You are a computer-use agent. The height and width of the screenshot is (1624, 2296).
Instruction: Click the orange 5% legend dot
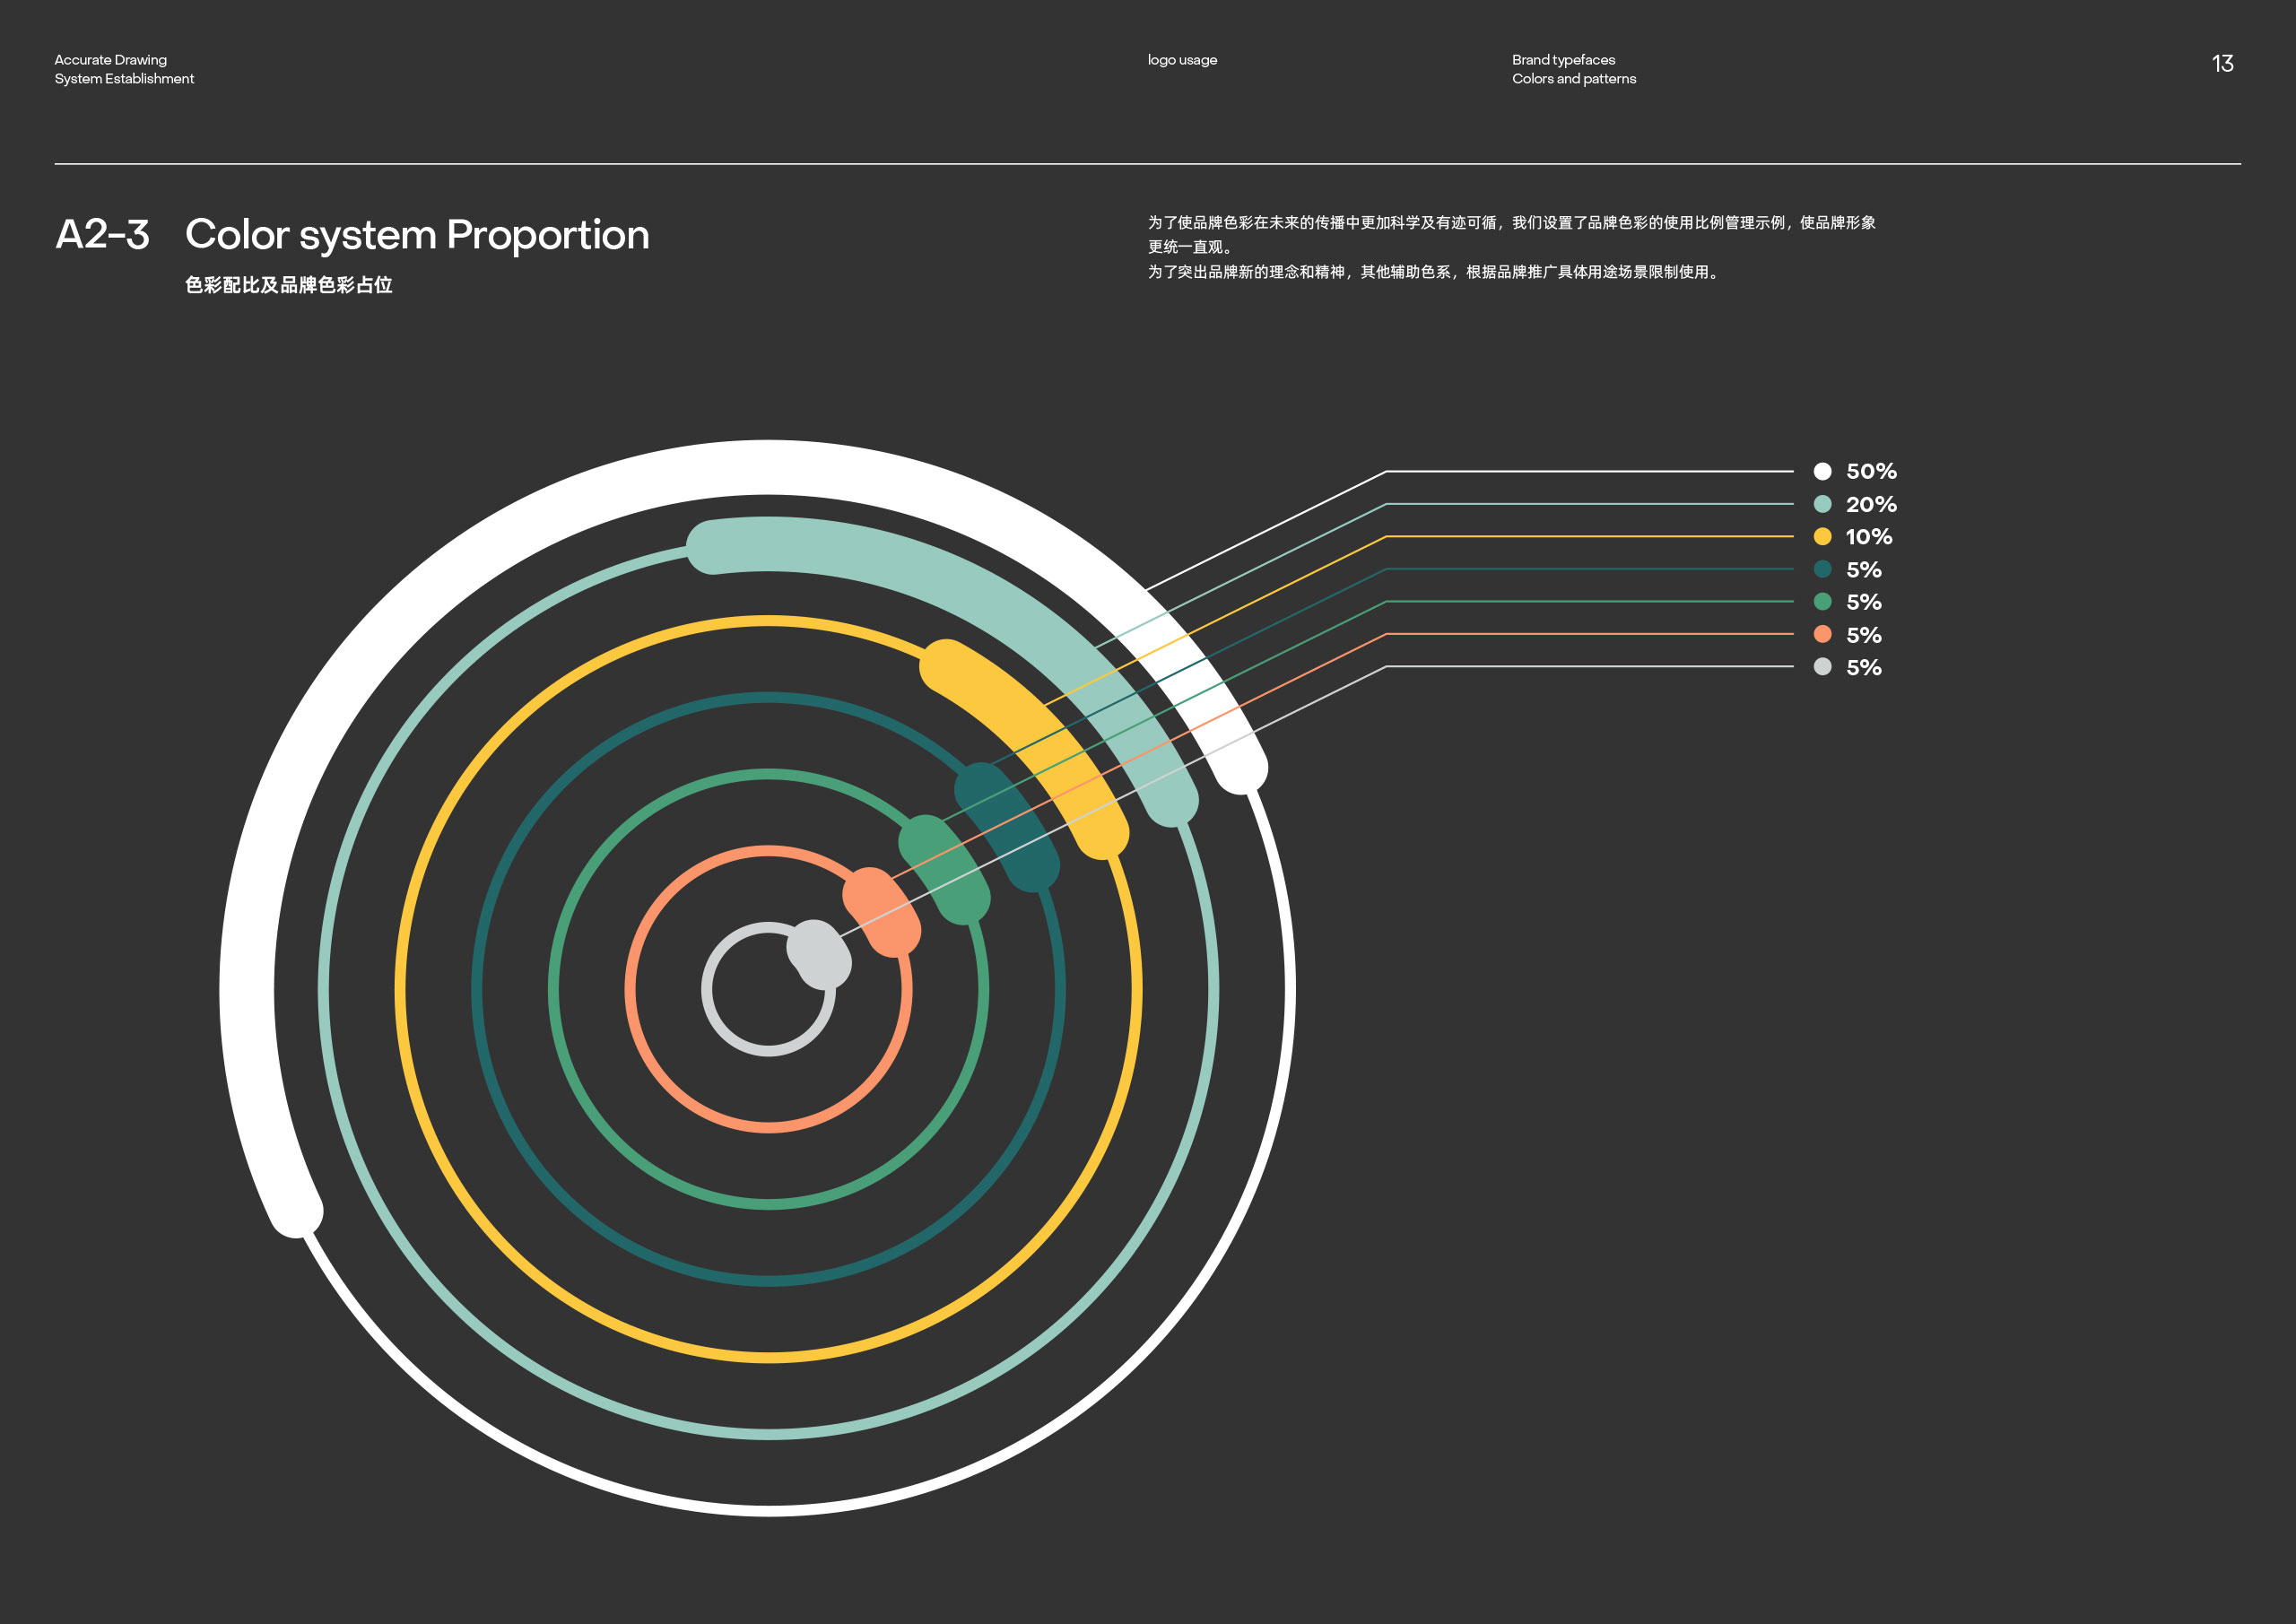(x=1822, y=634)
